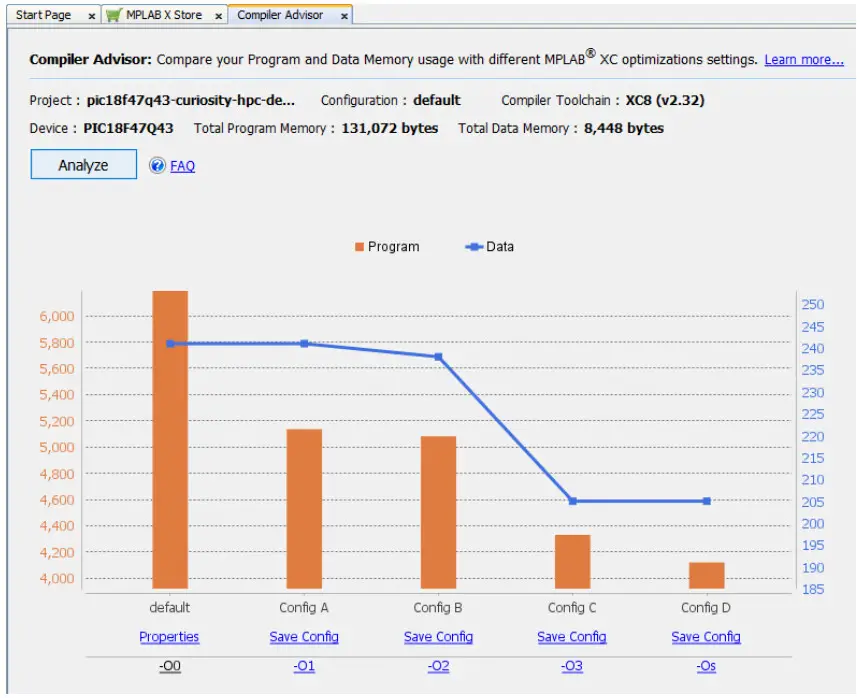Image resolution: width=863 pixels, height=698 pixels.
Task: Click the default program memory bar
Action: pos(170,439)
